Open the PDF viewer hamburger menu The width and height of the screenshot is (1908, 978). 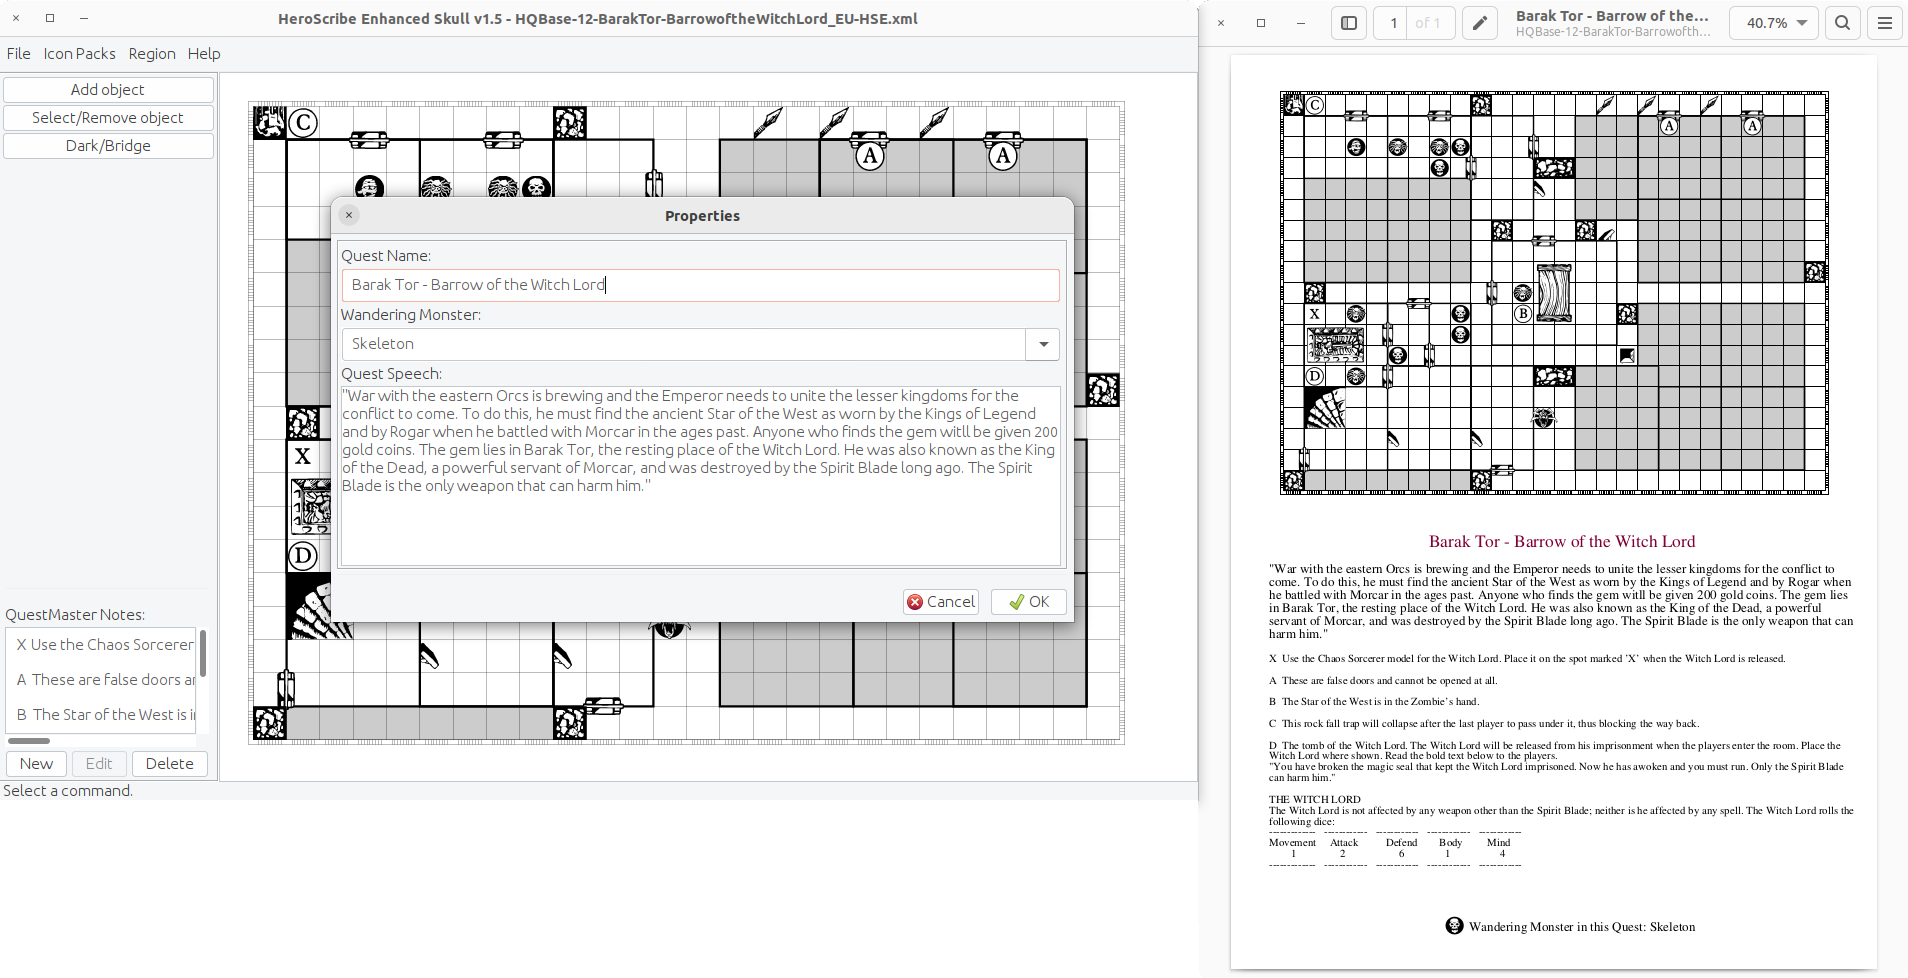tap(1885, 23)
